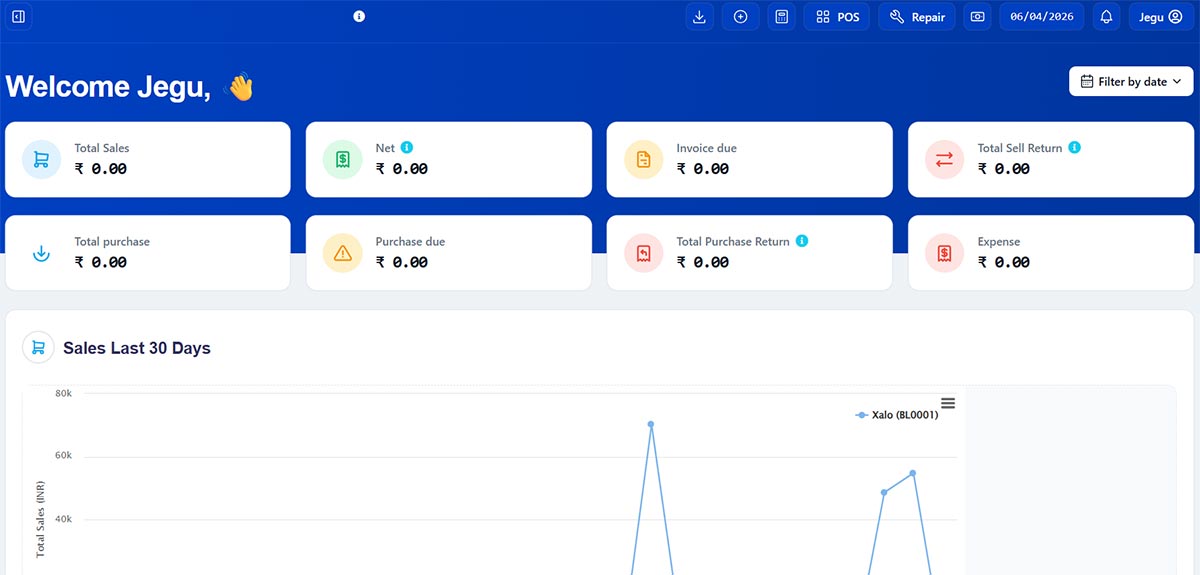This screenshot has height=575, width=1200.
Task: Click the Sales Last 30 Days heading
Action: click(x=137, y=348)
